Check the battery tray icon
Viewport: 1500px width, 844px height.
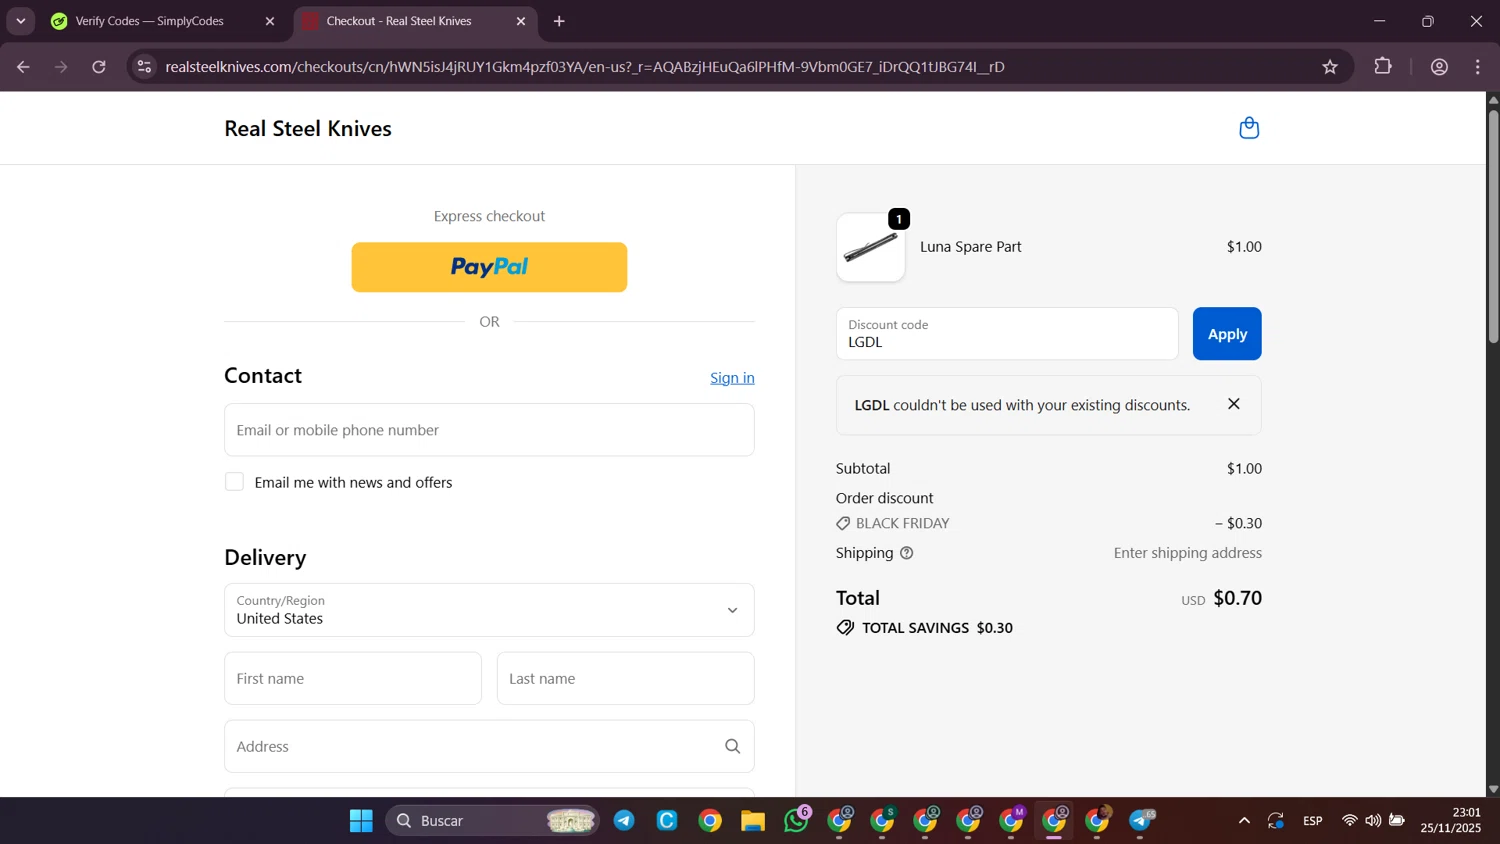click(1397, 821)
